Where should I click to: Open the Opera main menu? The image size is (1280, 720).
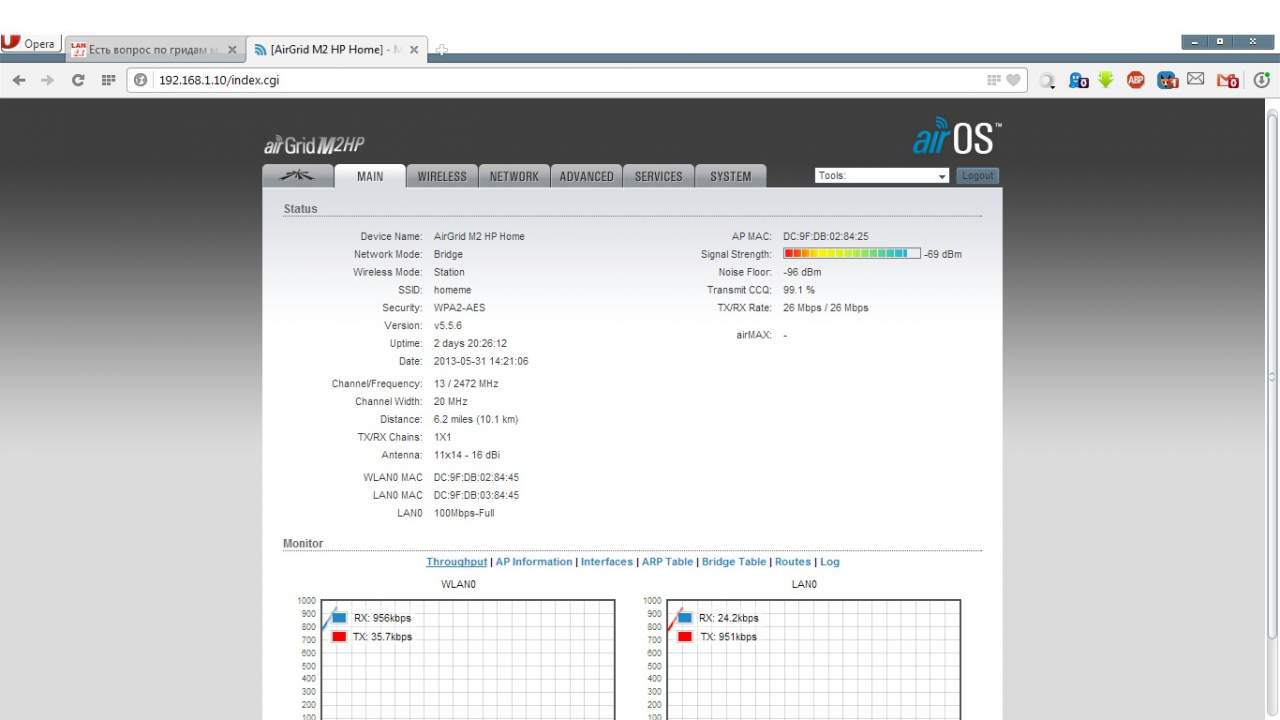click(30, 44)
